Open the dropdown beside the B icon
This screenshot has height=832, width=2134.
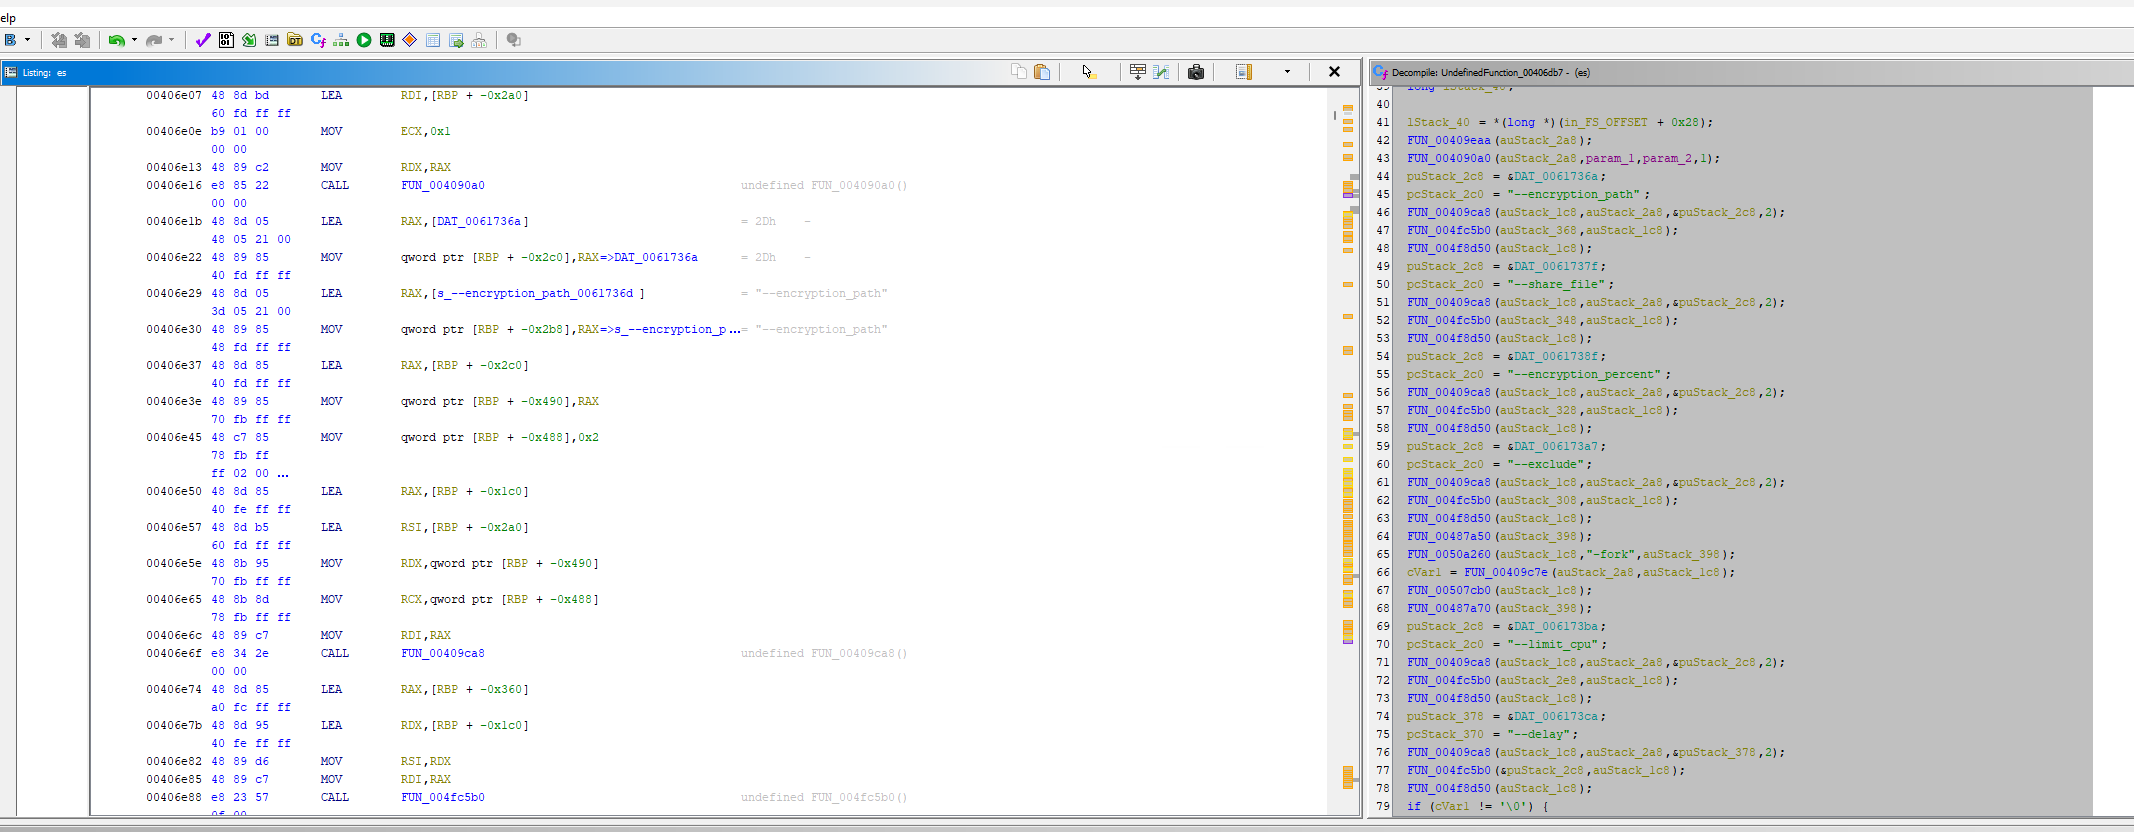coord(27,40)
